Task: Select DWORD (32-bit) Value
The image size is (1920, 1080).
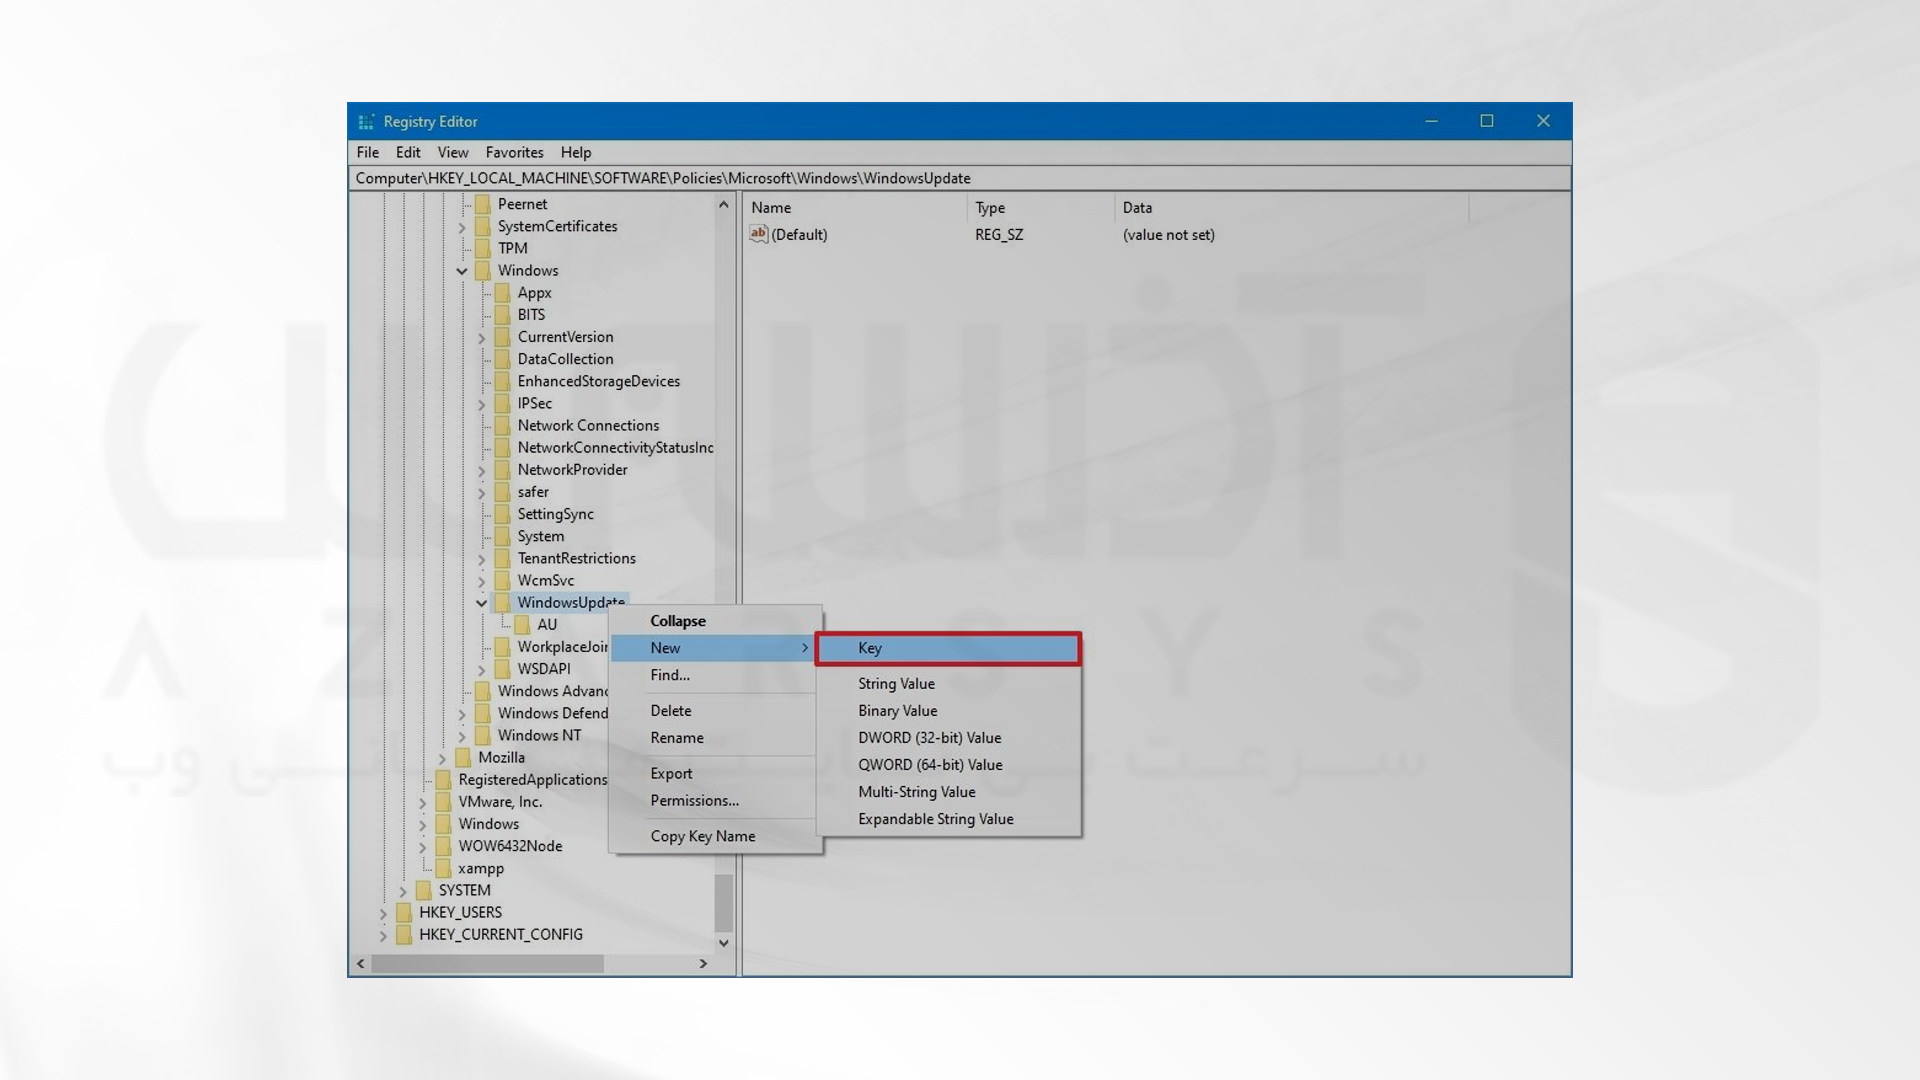Action: [948, 738]
